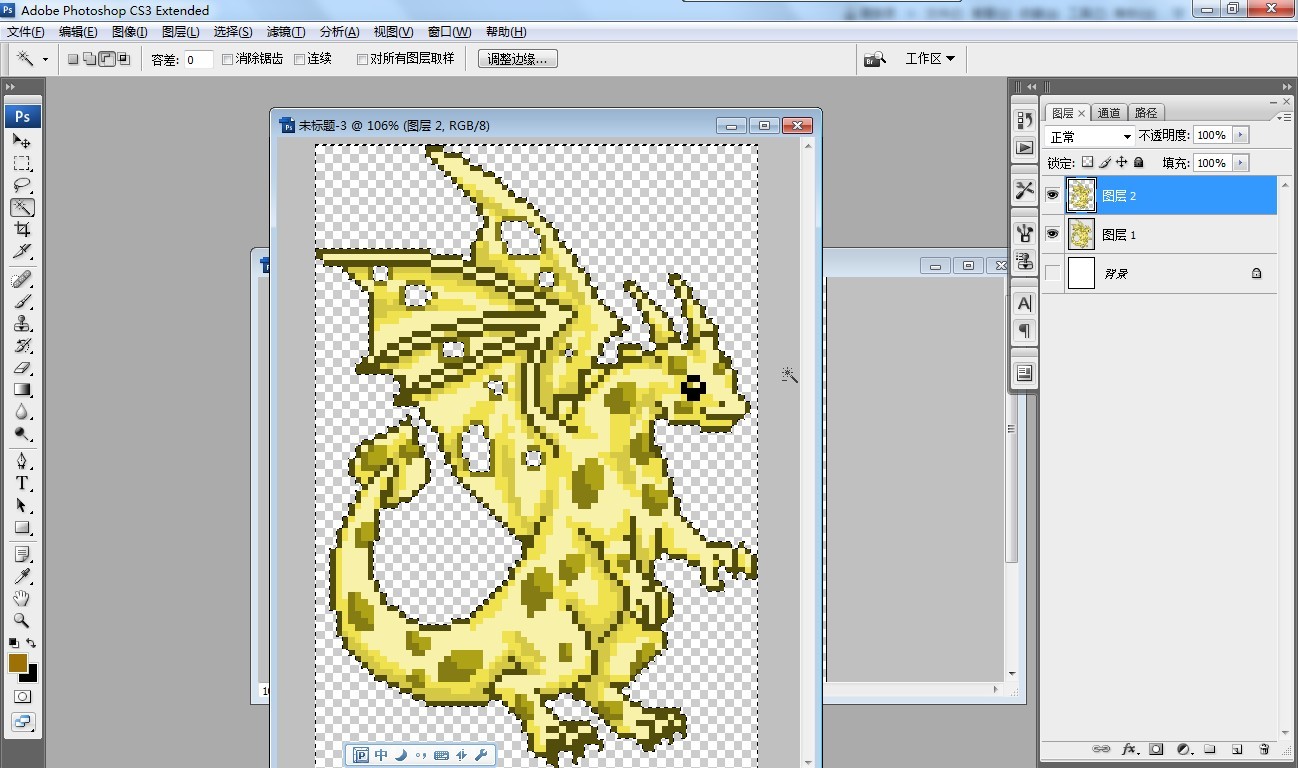Toggle Quick Mask mode
Screen dimensions: 1298x768
click(22, 696)
